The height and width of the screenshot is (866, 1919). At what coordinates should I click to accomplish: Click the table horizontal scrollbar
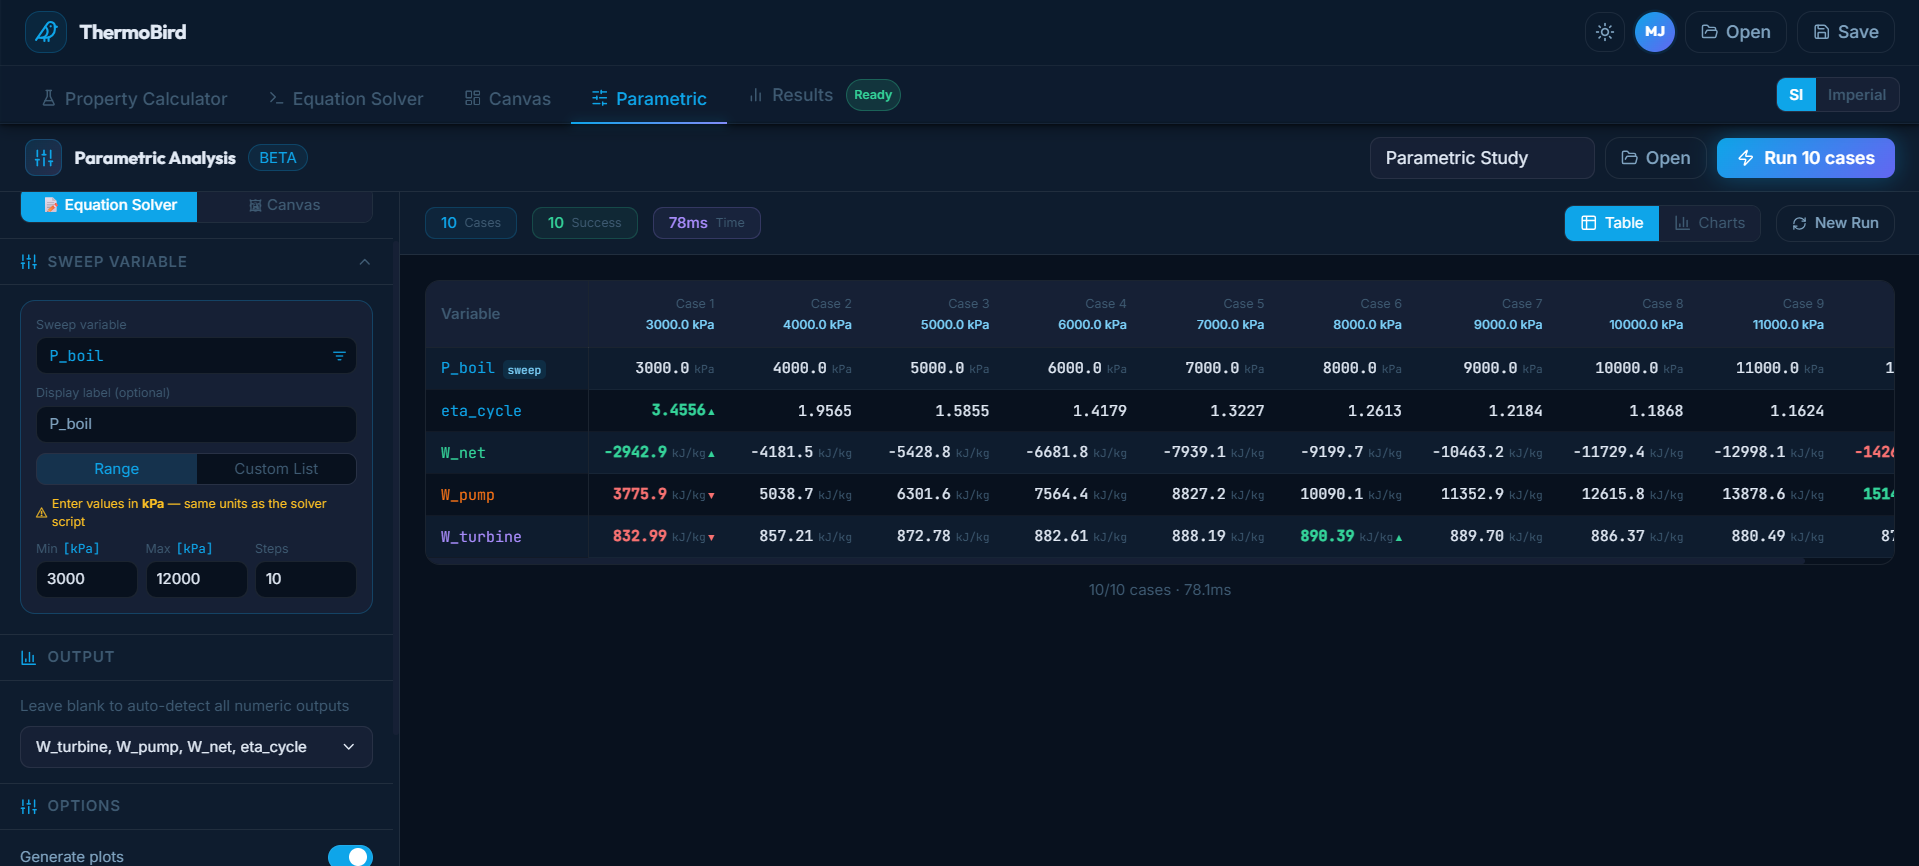[x=1115, y=561]
